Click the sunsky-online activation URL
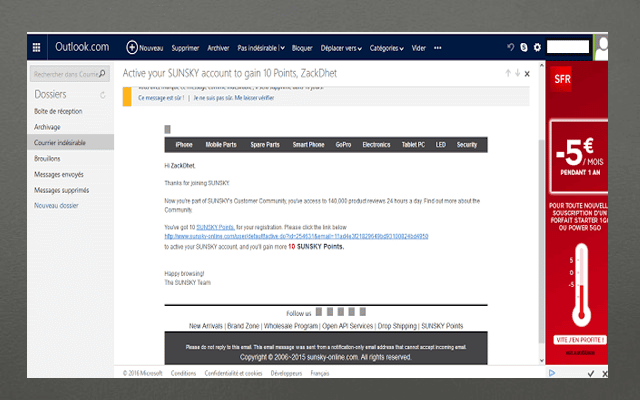 pyautogui.click(x=296, y=236)
